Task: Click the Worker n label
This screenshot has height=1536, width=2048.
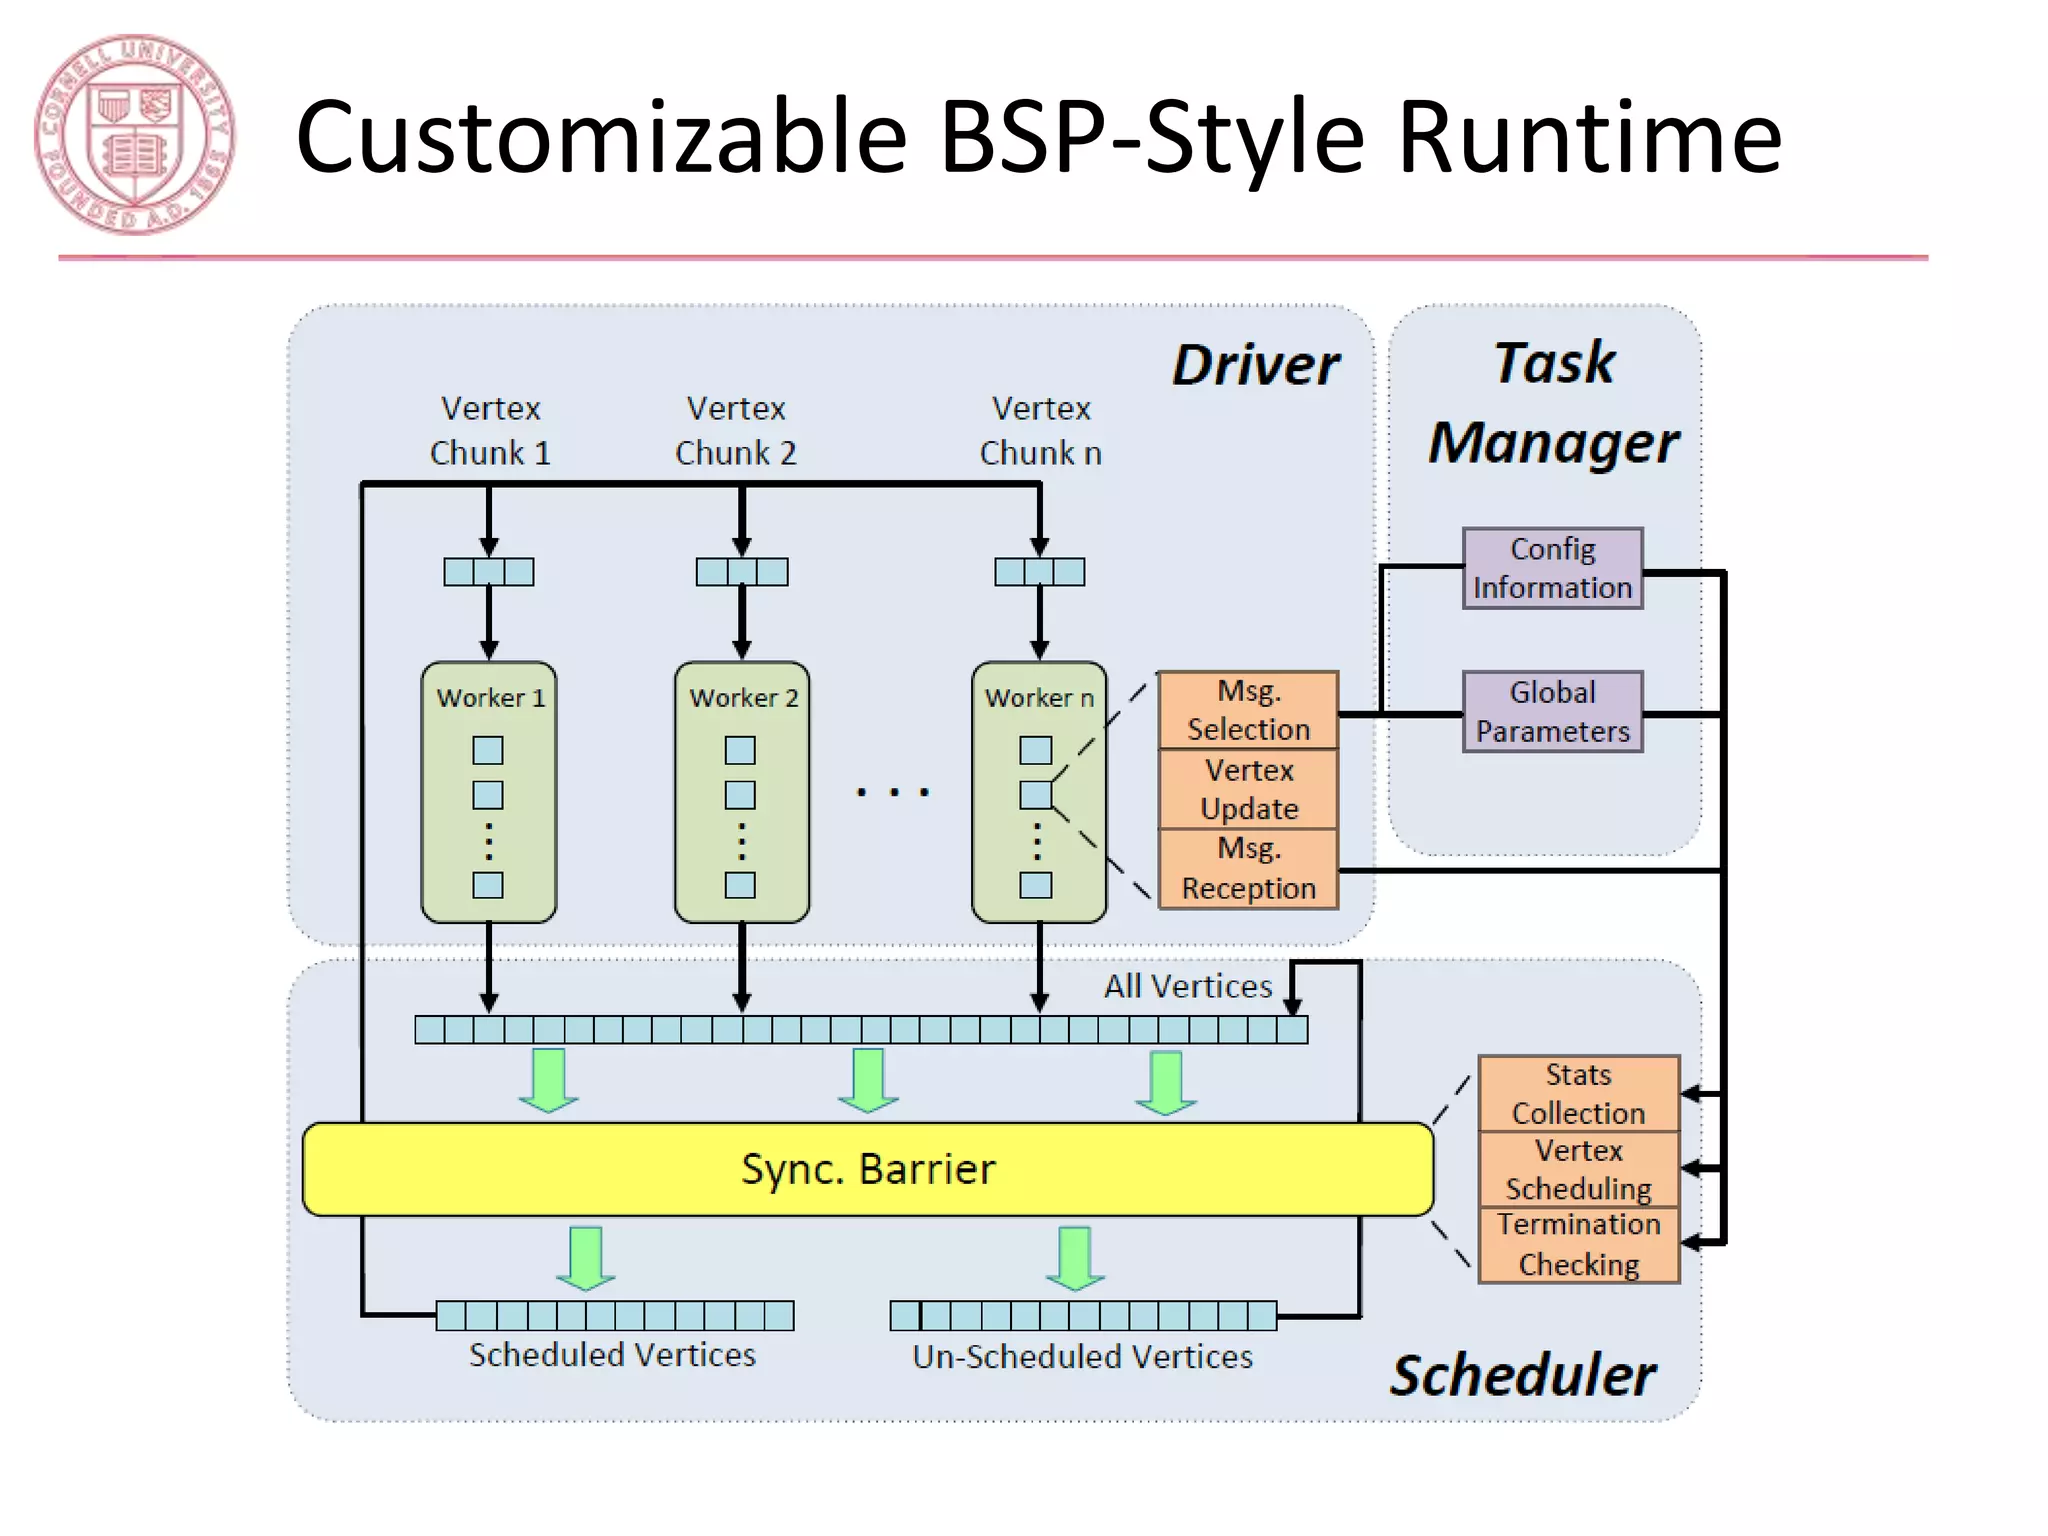Action: [1039, 698]
